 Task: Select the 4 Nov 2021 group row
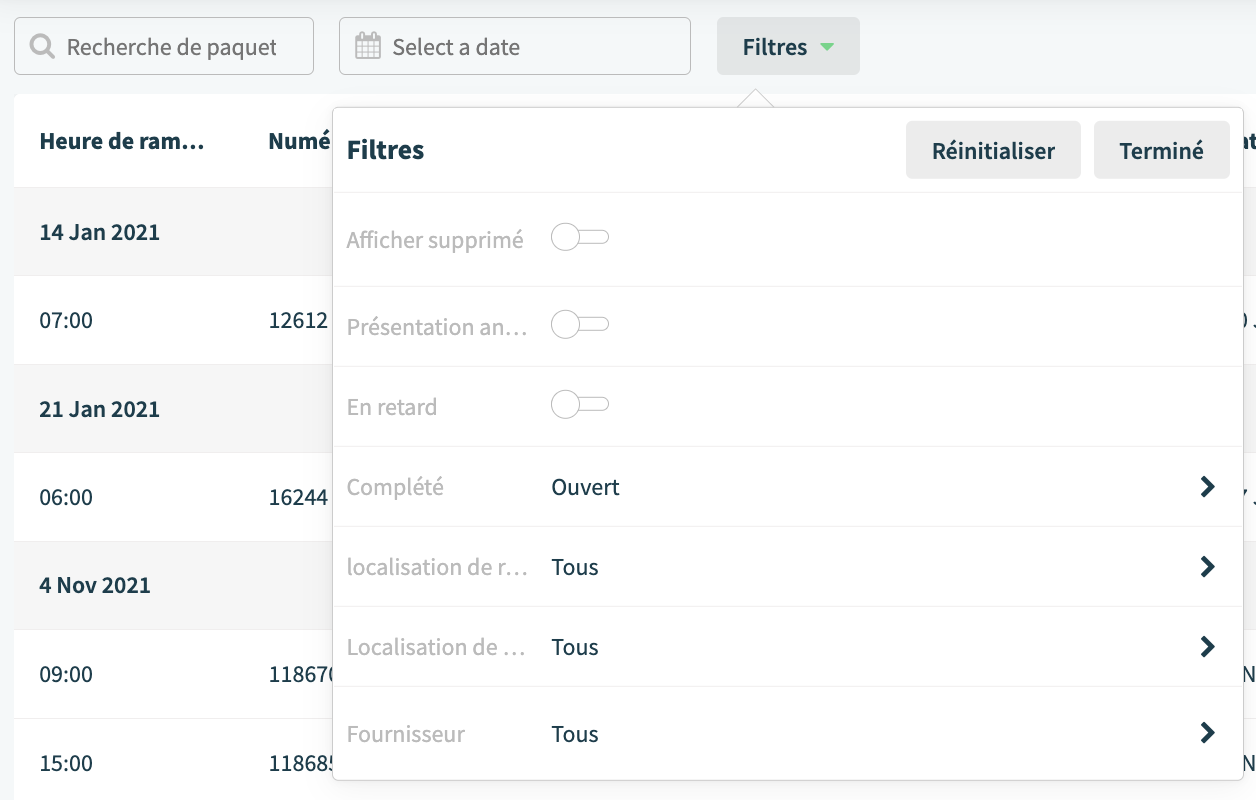click(x=173, y=585)
